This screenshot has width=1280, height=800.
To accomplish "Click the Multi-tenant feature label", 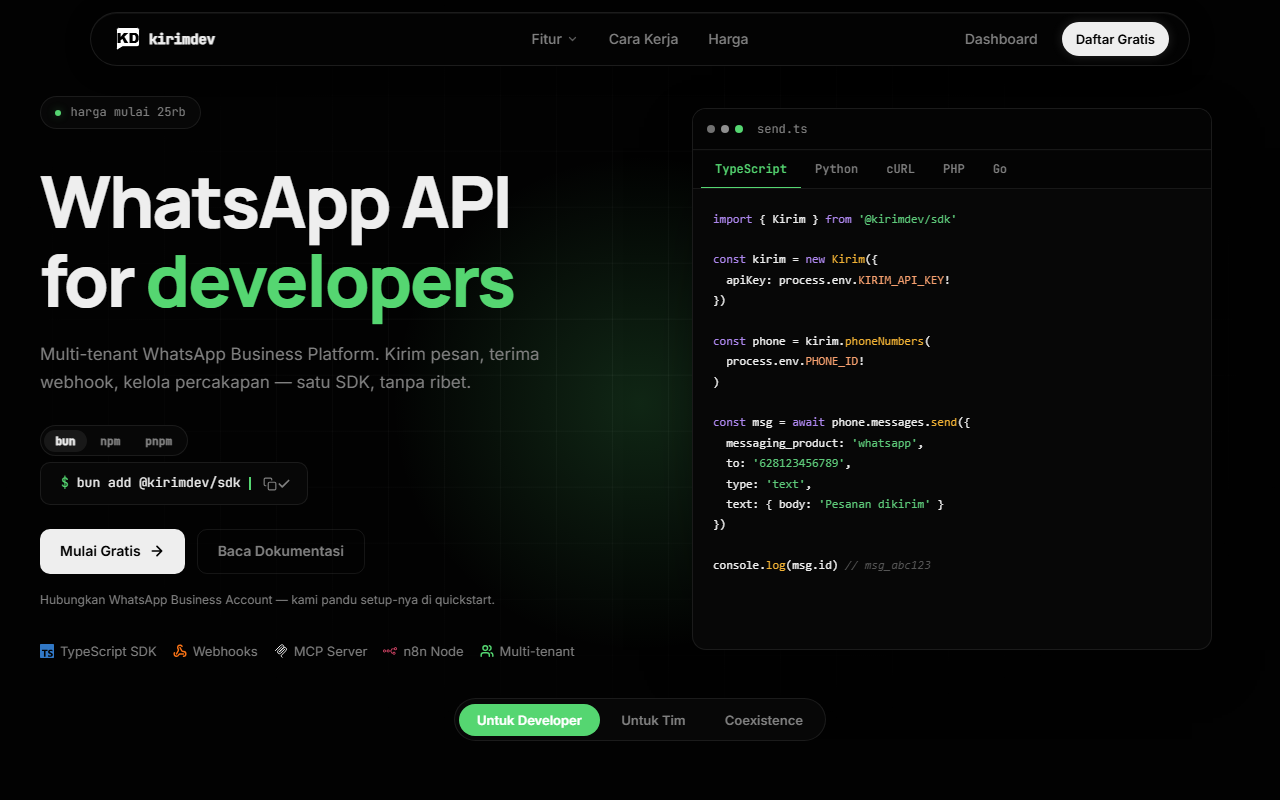I will click(537, 651).
